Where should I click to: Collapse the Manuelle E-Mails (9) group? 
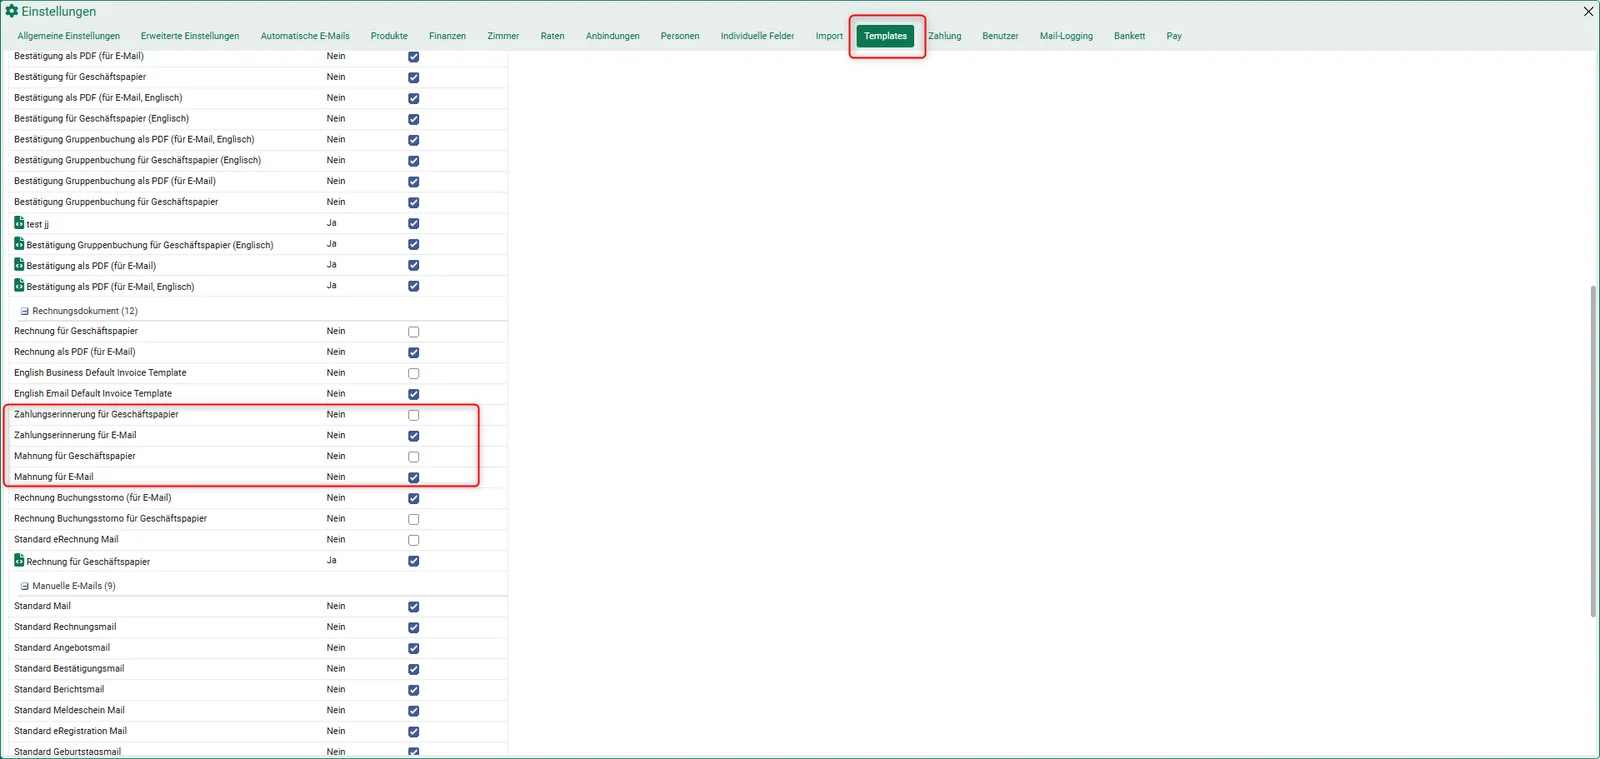[25, 586]
